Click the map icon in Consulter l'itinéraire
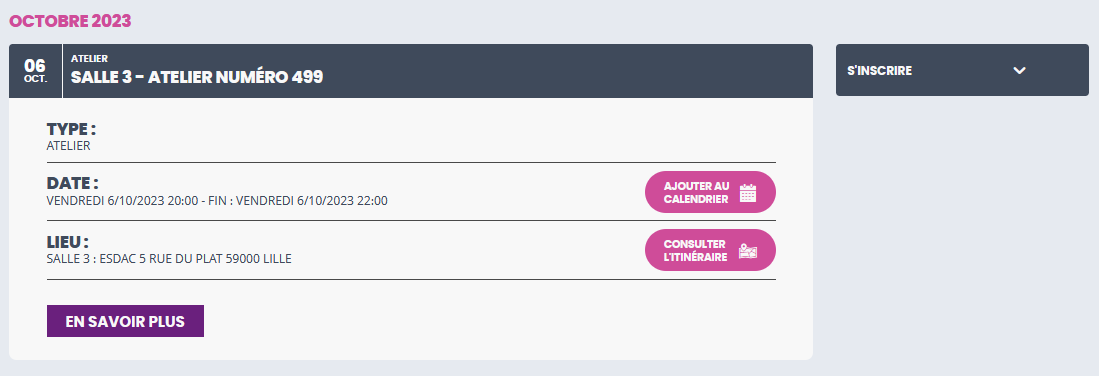Screen dimensions: 1099x376 (748, 251)
